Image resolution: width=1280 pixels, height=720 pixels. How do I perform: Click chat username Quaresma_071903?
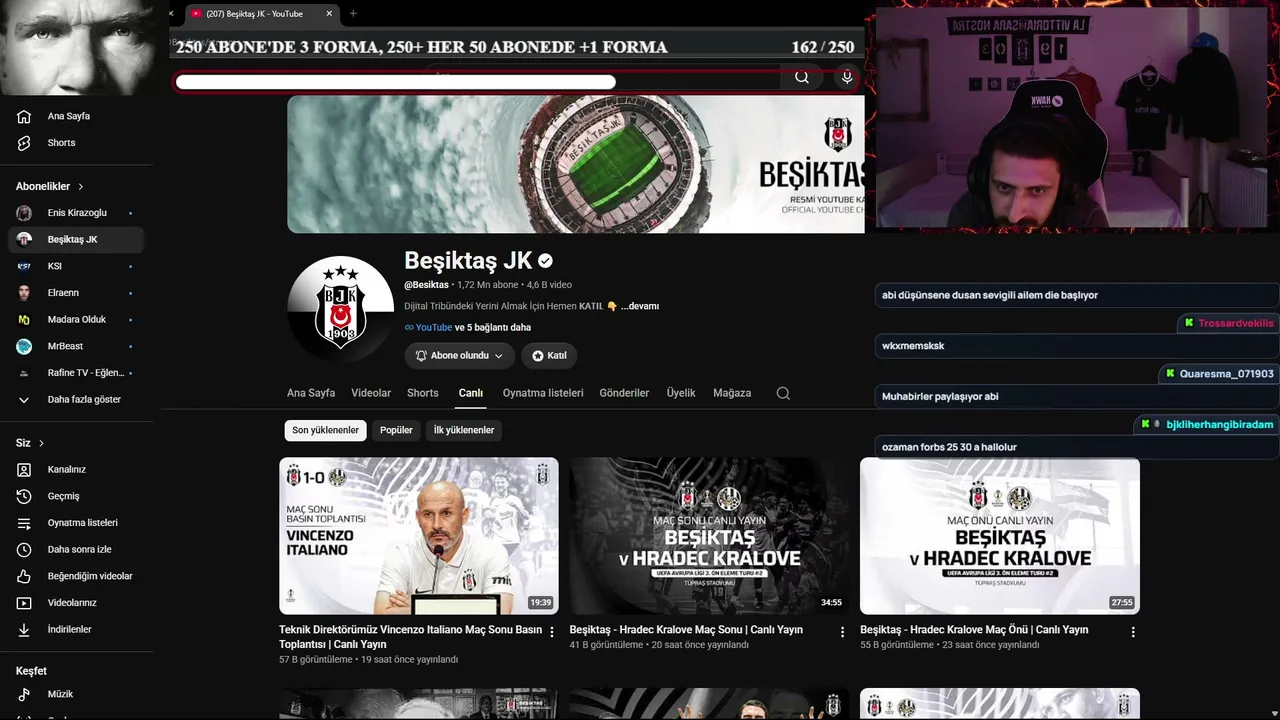tap(1227, 374)
